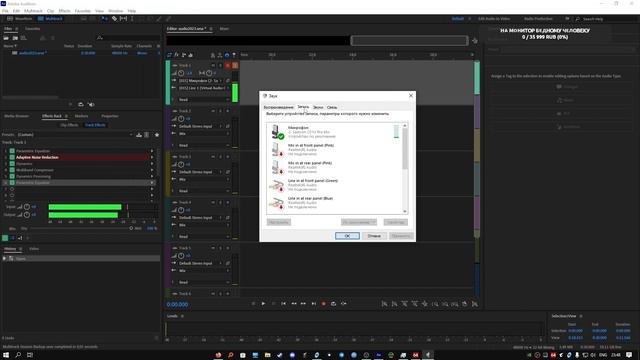640x360 pixels.
Task: Switch to the Воспроизведение tab in Sound dialog
Action: coord(278,107)
